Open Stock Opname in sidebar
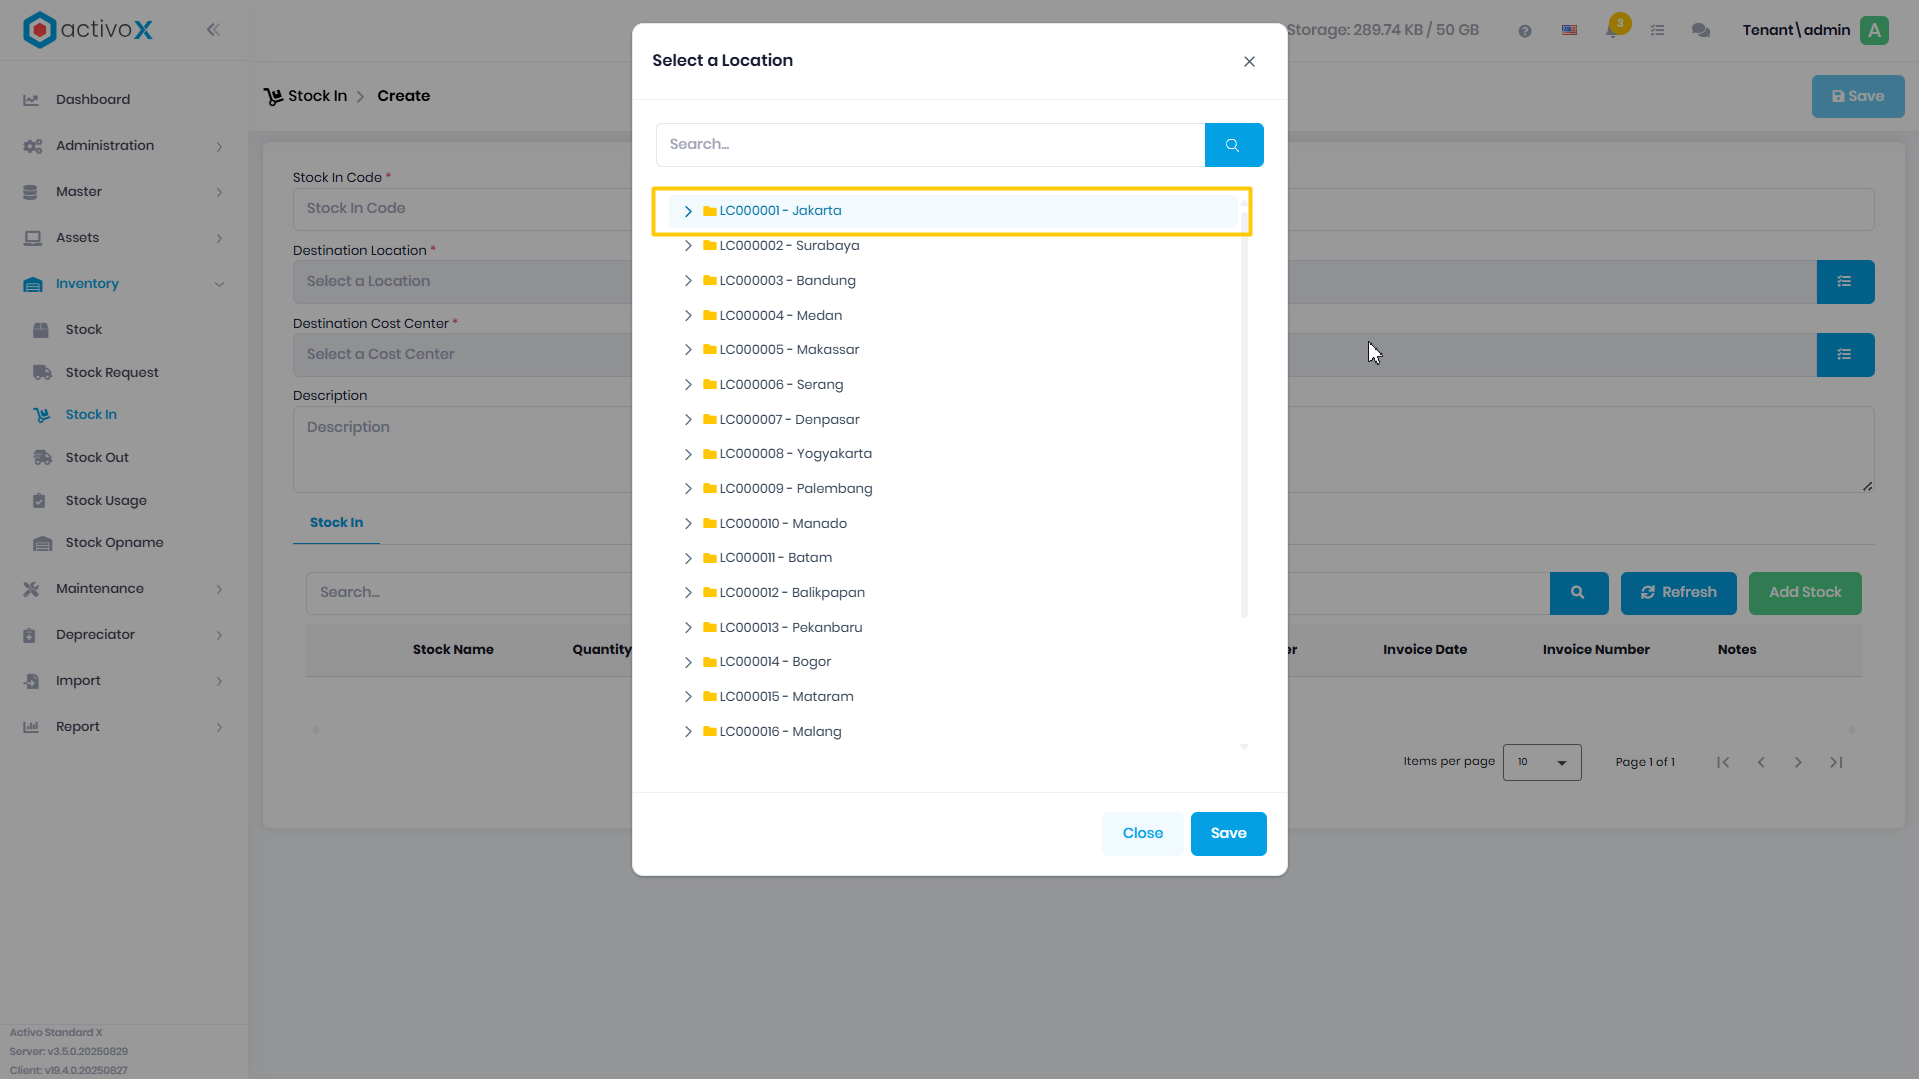Viewport: 1919px width, 1079px height. coord(114,543)
